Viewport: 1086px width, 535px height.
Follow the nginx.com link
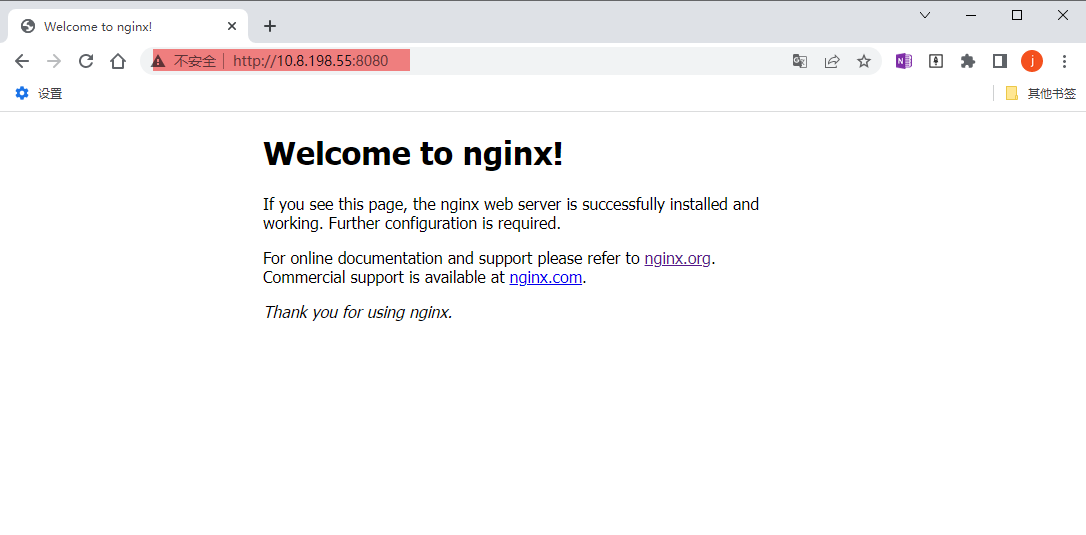tap(546, 278)
